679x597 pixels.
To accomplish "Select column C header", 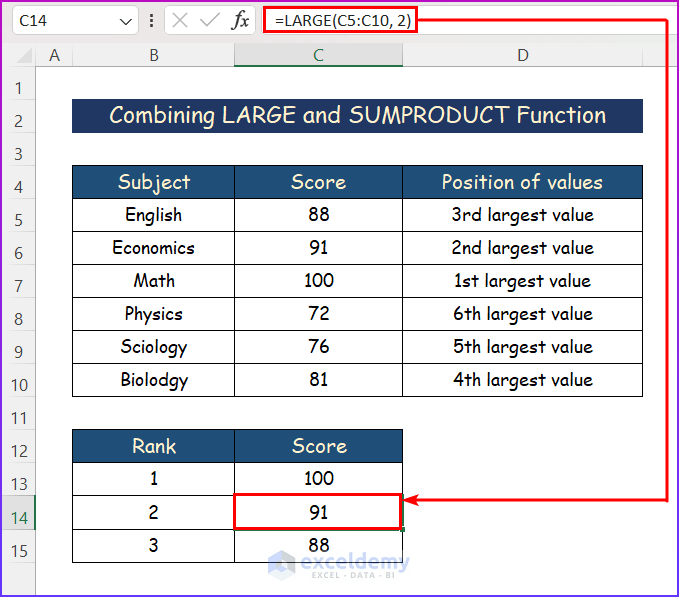I will pos(318,55).
